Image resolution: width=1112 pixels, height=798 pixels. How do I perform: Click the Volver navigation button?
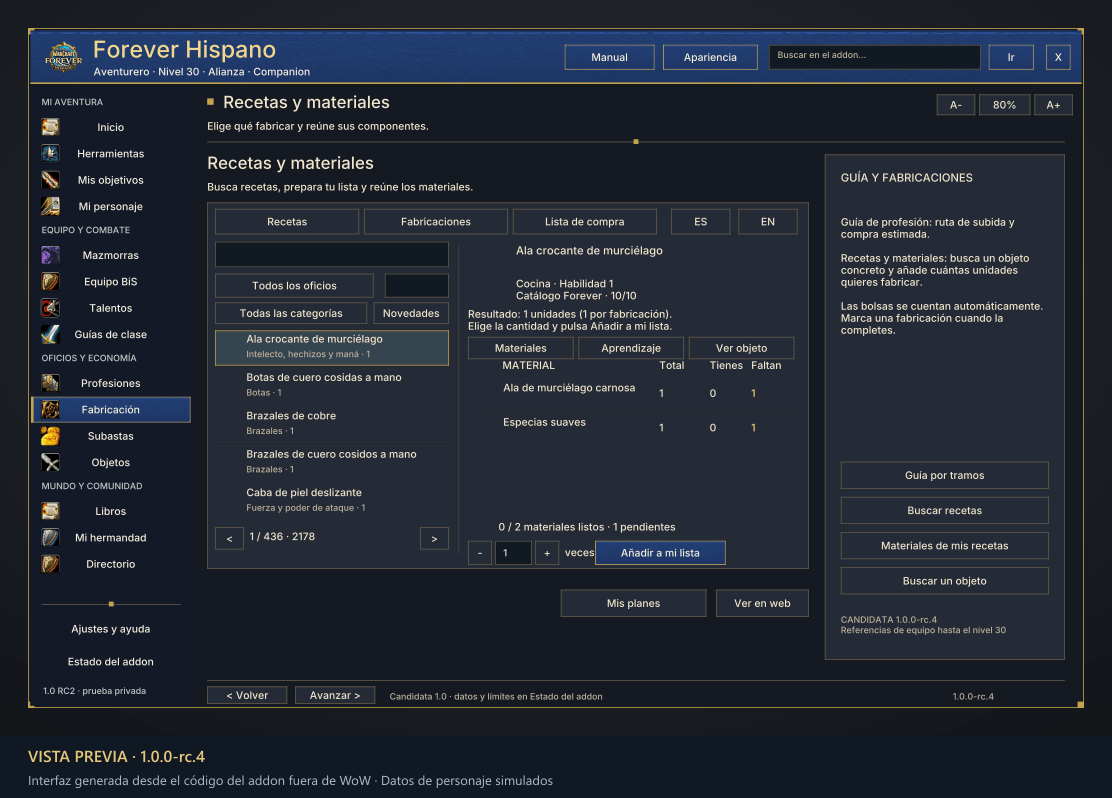pyautogui.click(x=247, y=695)
